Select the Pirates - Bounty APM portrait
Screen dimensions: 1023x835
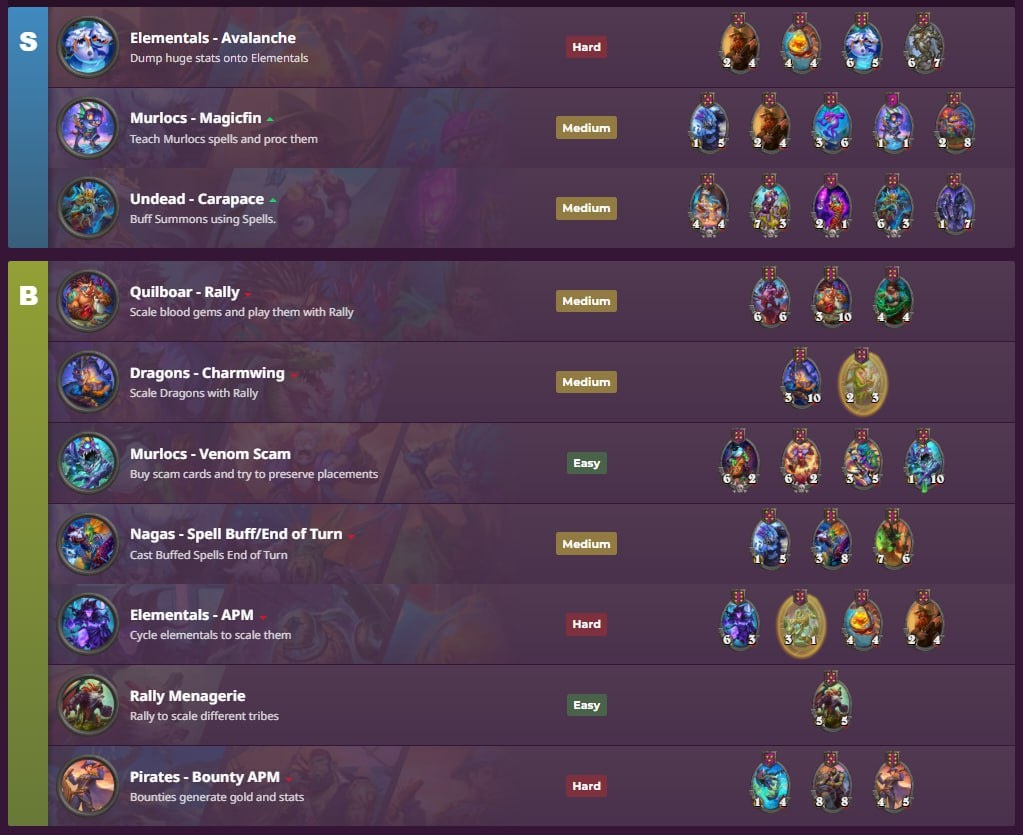[x=87, y=786]
